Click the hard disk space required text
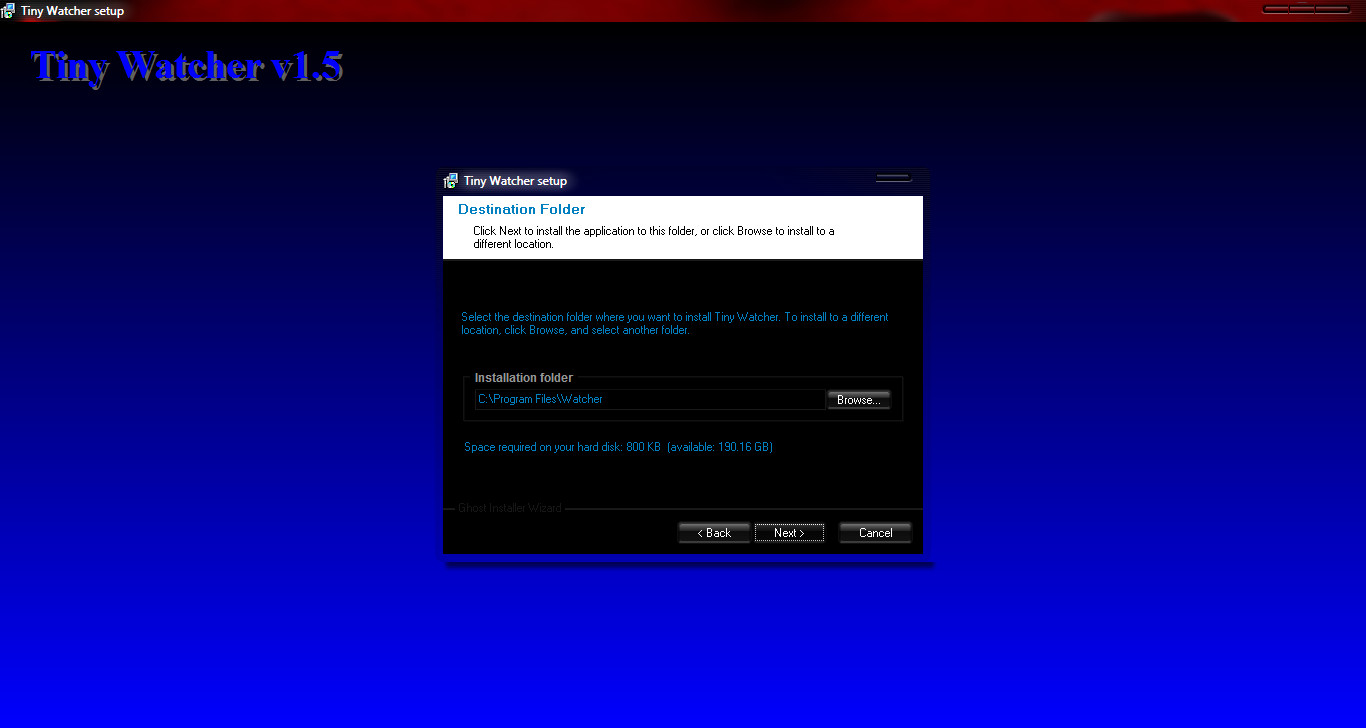This screenshot has width=1366, height=728. [618, 447]
